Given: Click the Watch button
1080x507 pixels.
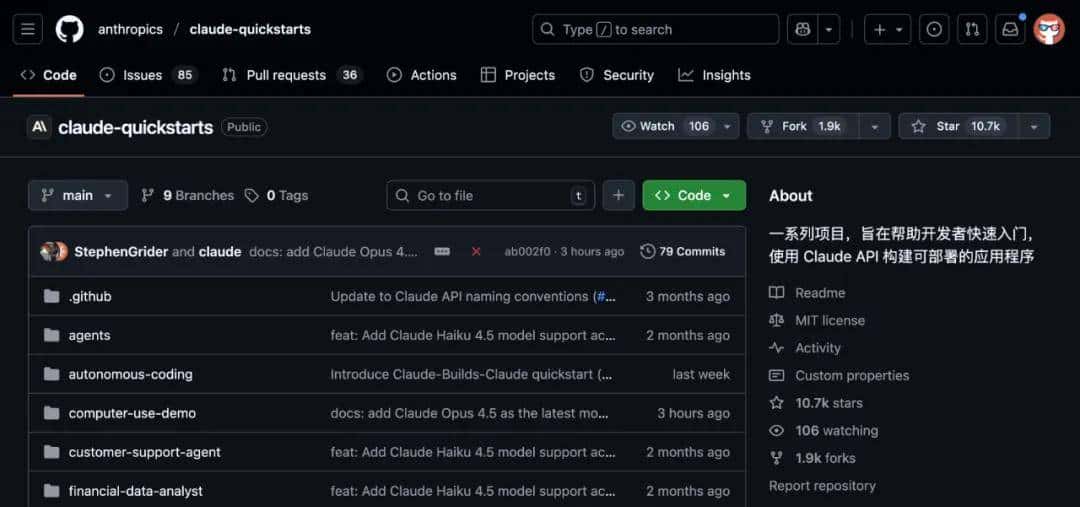Looking at the screenshot, I should [x=665, y=126].
